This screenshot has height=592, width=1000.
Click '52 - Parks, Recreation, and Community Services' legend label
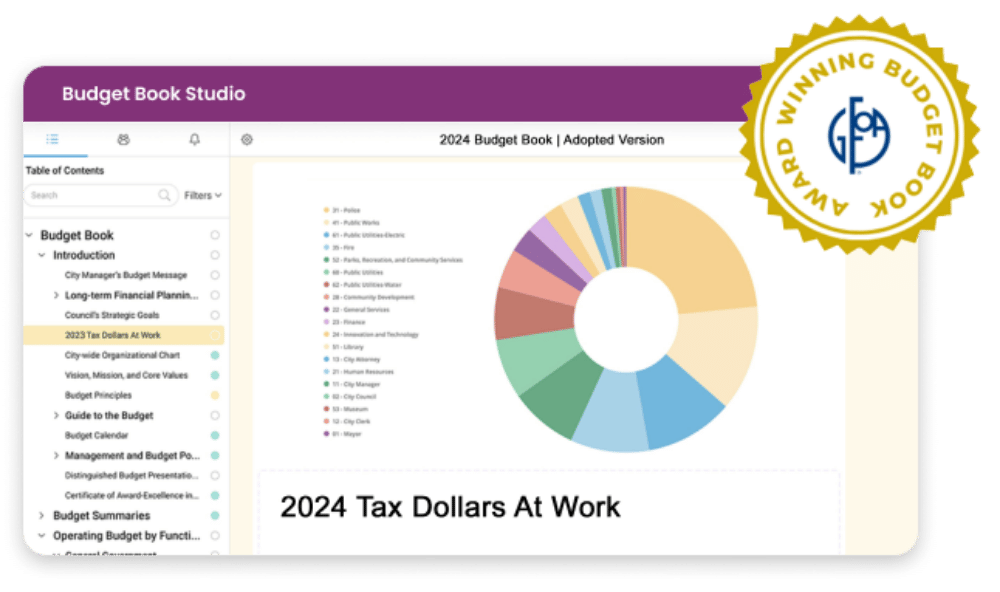coord(397,260)
